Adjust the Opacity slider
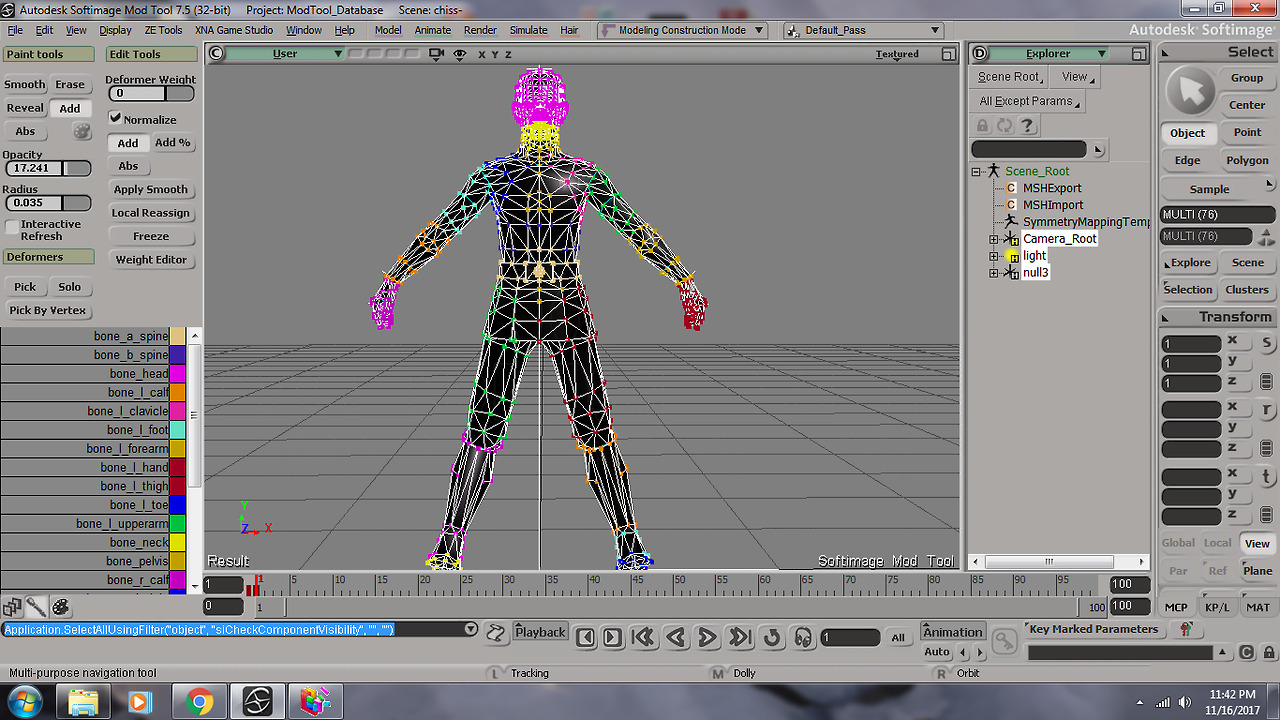The image size is (1280, 720). pyautogui.click(x=47, y=168)
